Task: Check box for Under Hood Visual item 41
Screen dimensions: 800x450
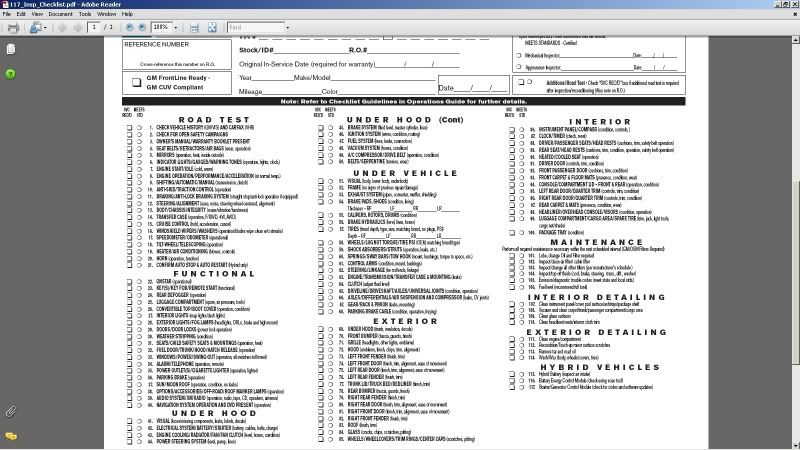Action: coord(129,421)
